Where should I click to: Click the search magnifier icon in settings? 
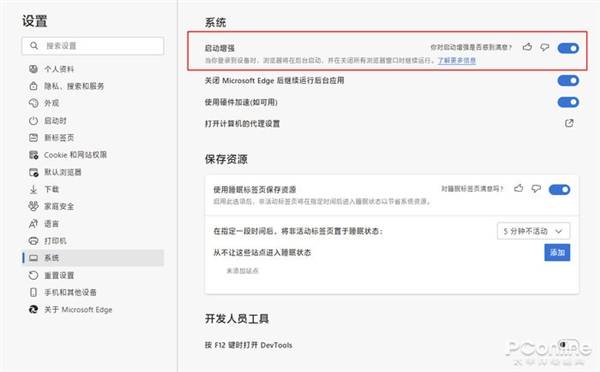point(34,46)
